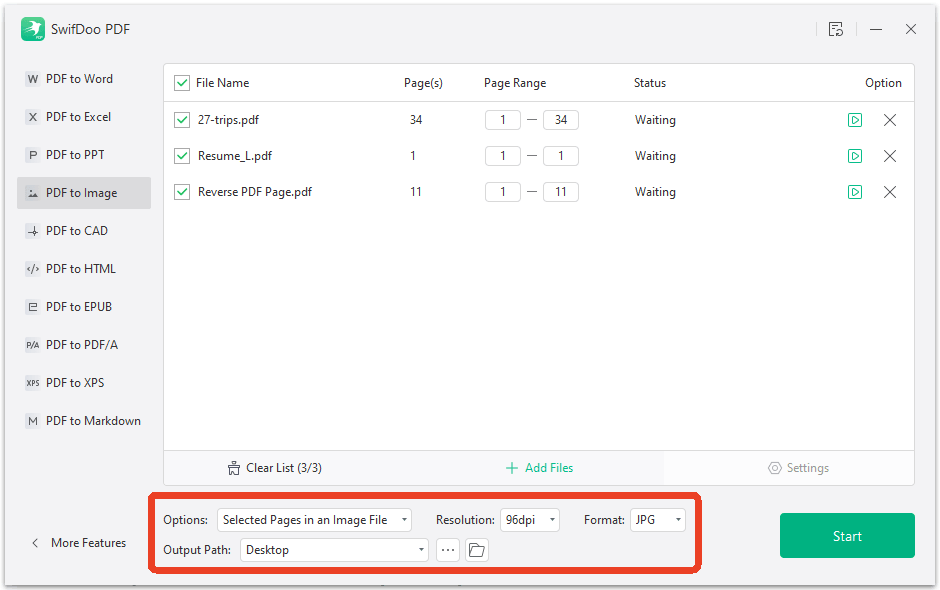Image resolution: width=940 pixels, height=590 pixels.
Task: Toggle the select-all File Name checkbox
Action: [x=182, y=83]
